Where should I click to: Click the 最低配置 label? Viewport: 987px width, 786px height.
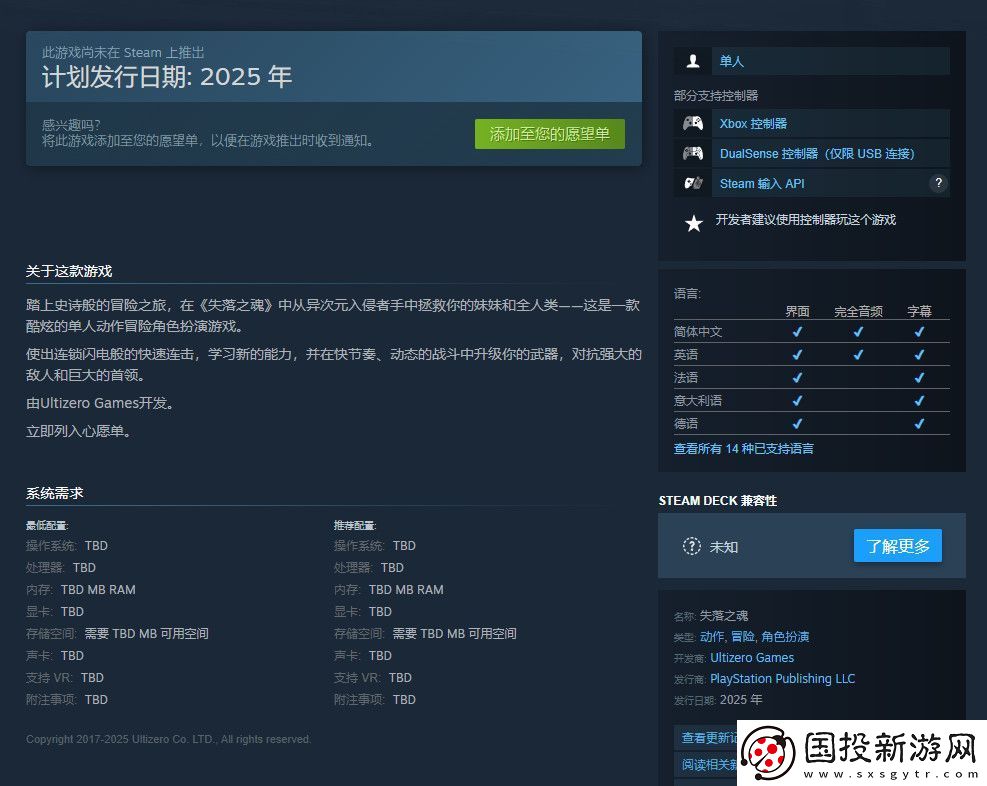[x=47, y=525]
